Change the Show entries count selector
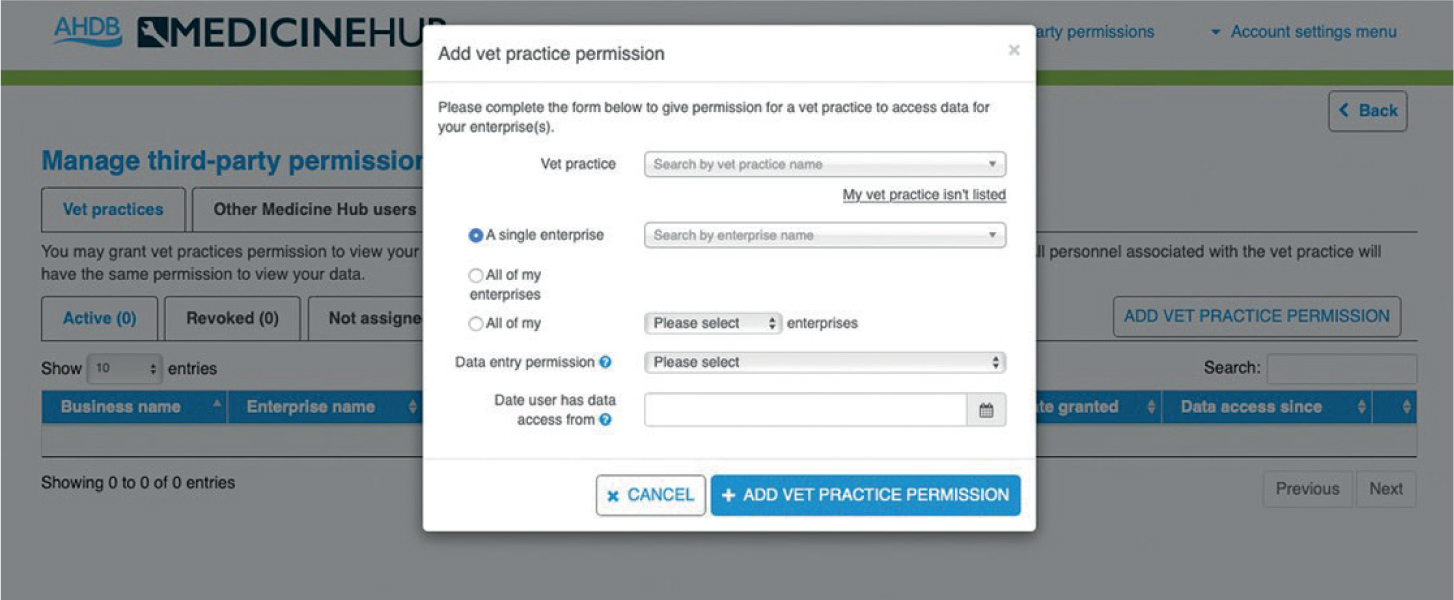 click(x=124, y=369)
